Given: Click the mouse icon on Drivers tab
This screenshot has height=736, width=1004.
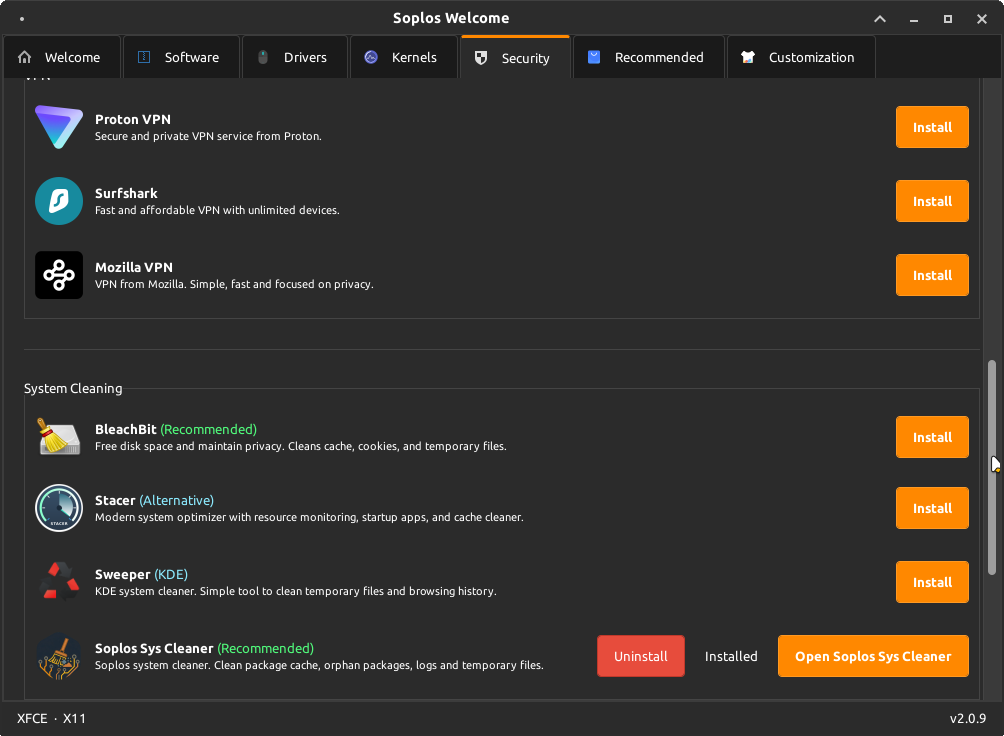Looking at the screenshot, I should [x=263, y=57].
